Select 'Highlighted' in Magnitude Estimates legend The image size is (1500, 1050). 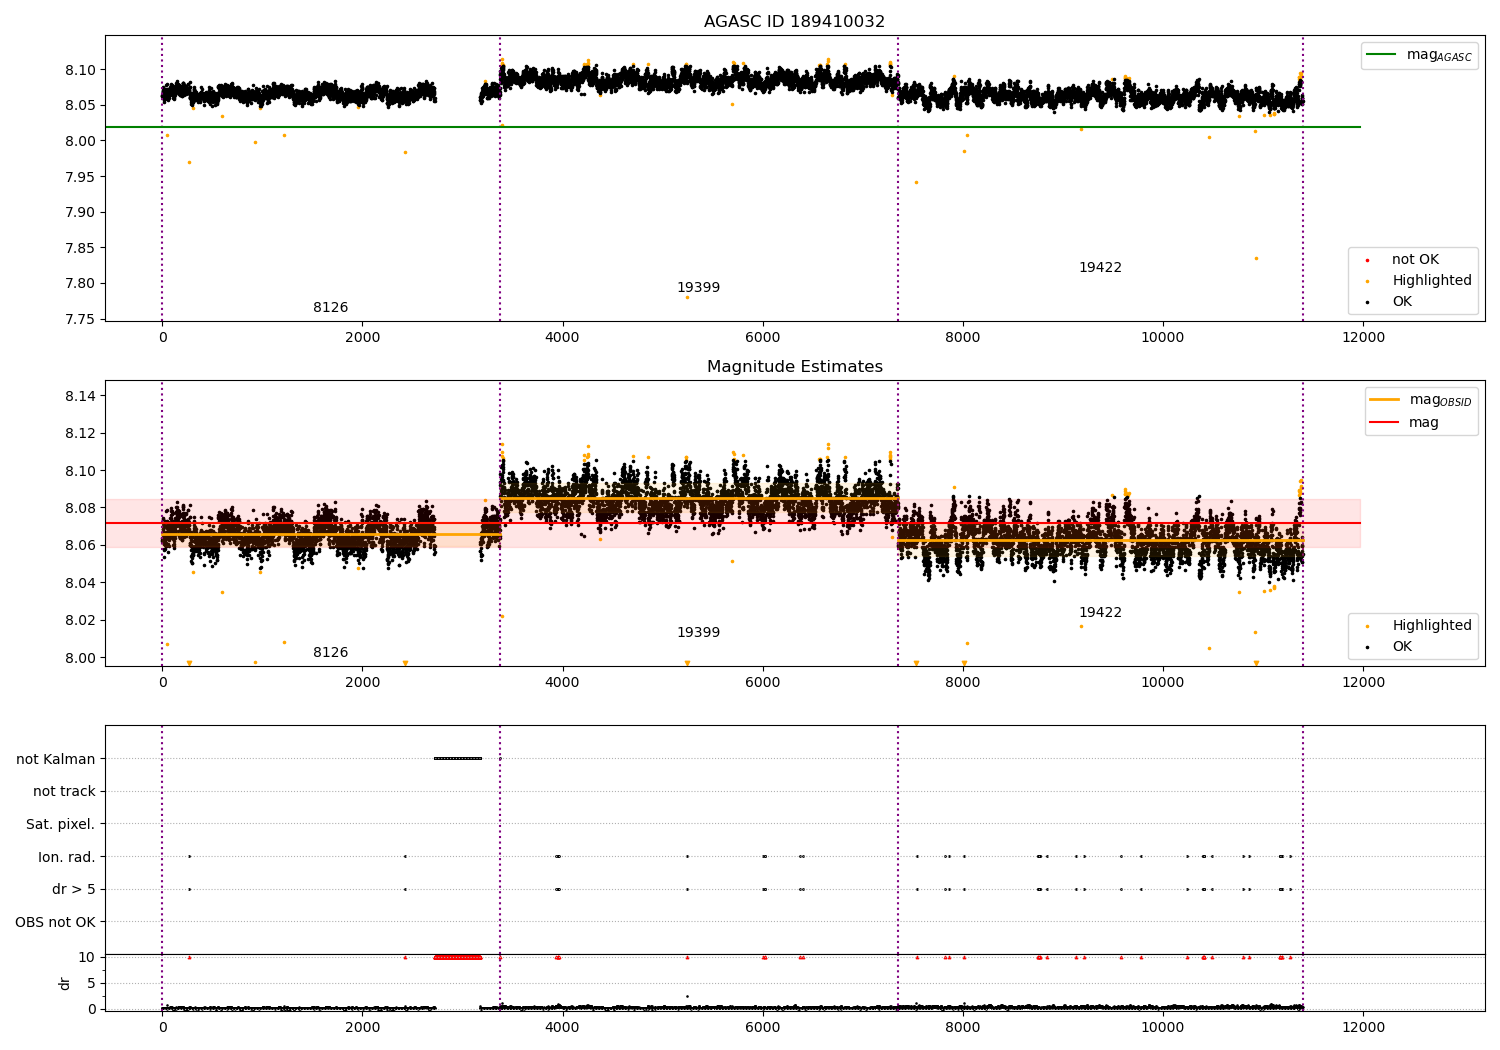[x=1432, y=626]
